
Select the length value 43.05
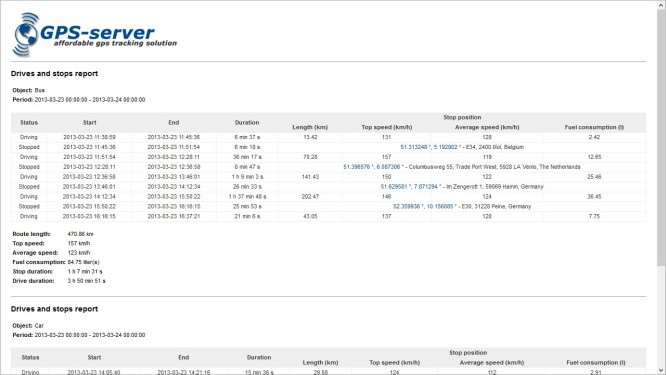point(310,216)
